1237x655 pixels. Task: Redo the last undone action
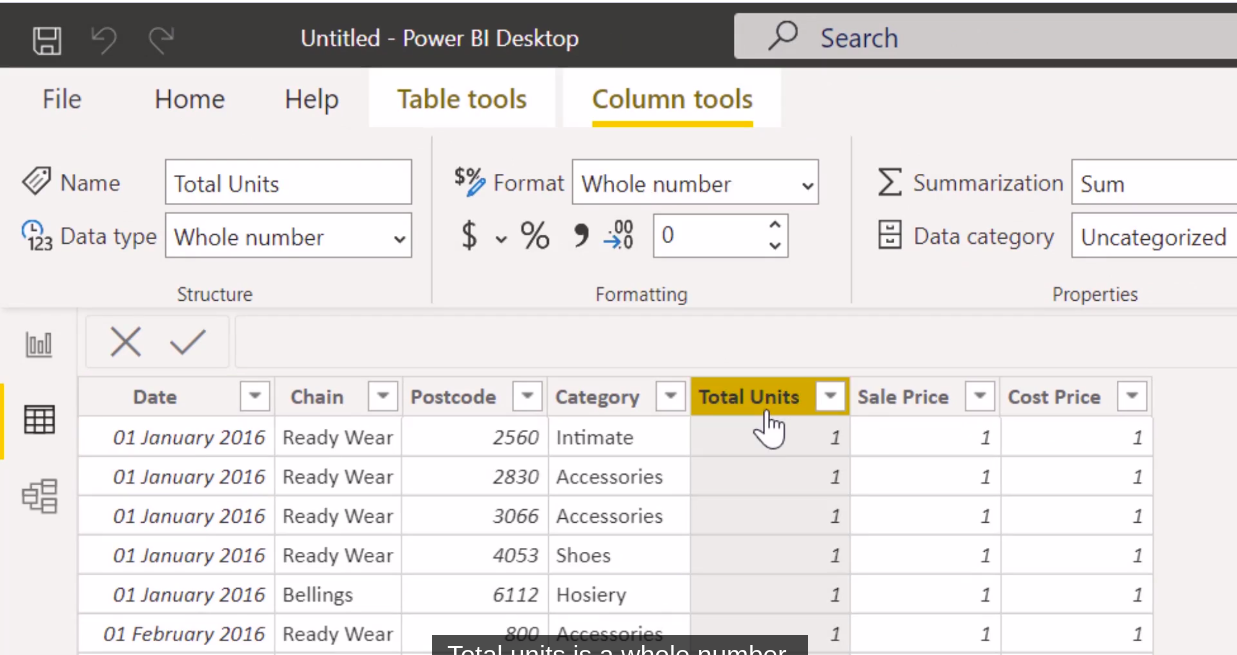coord(160,40)
